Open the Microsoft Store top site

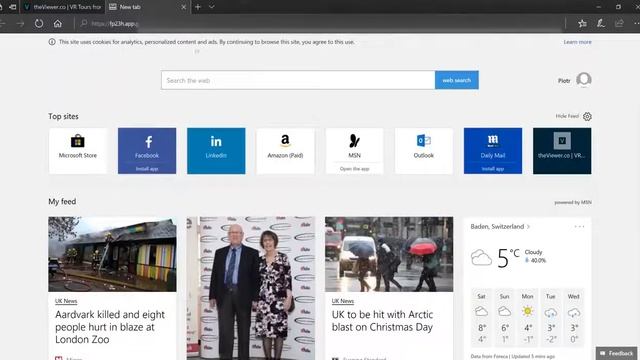tap(78, 151)
